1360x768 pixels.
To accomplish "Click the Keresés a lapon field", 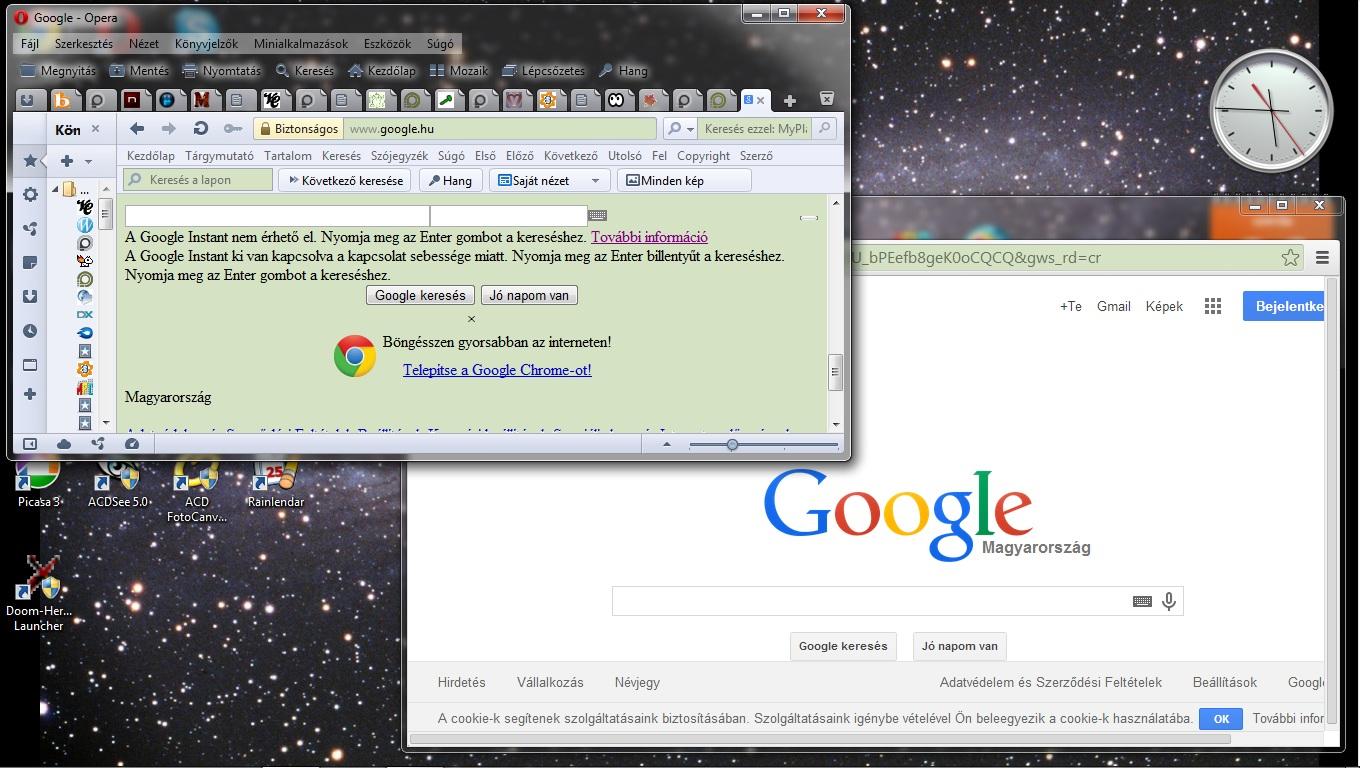I will tap(198, 180).
